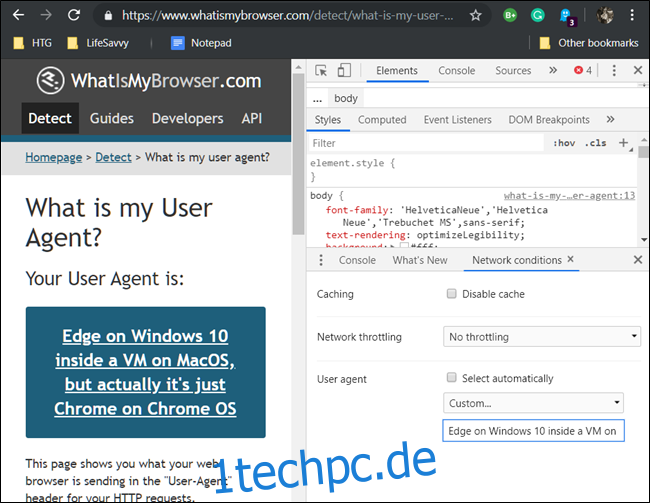This screenshot has width=650, height=503.
Task: Bookmark this page with the star icon
Action: (x=476, y=16)
